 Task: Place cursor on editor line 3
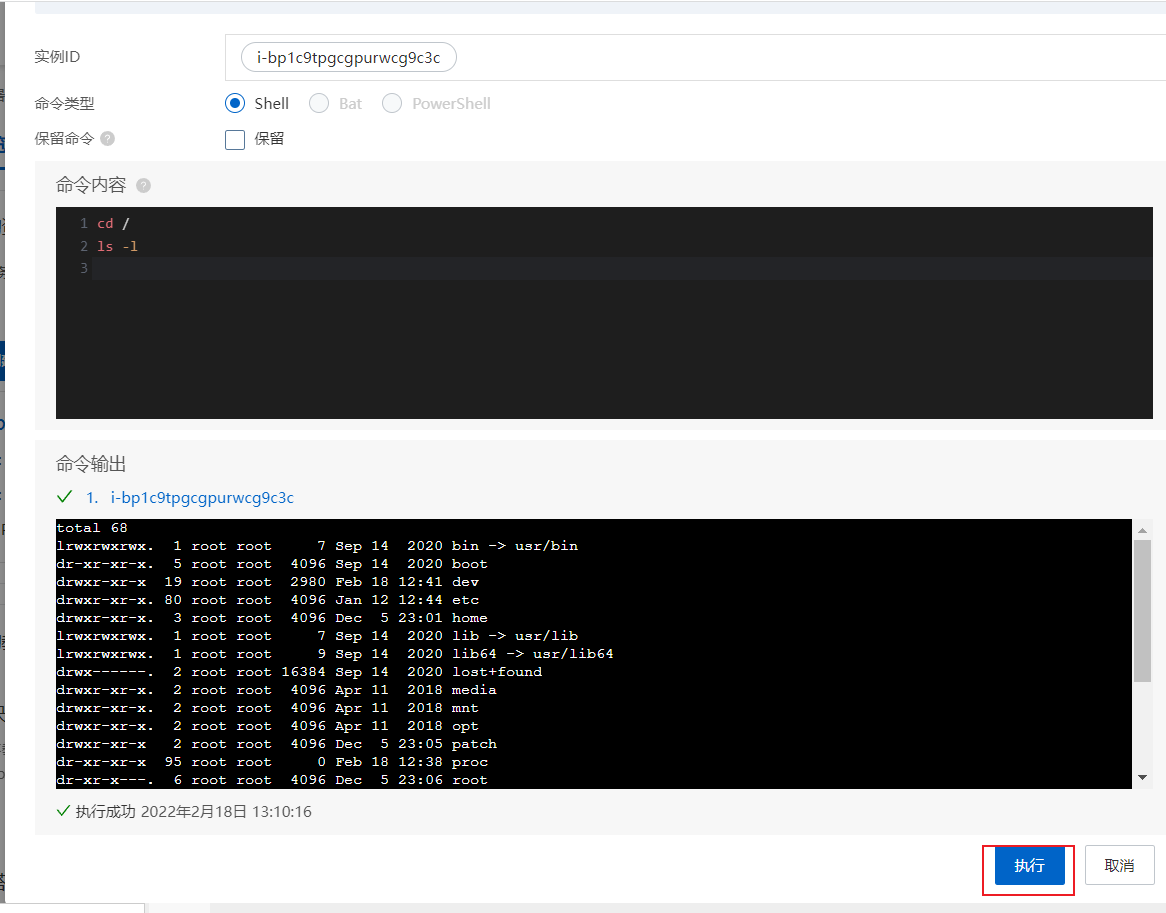pos(622,268)
